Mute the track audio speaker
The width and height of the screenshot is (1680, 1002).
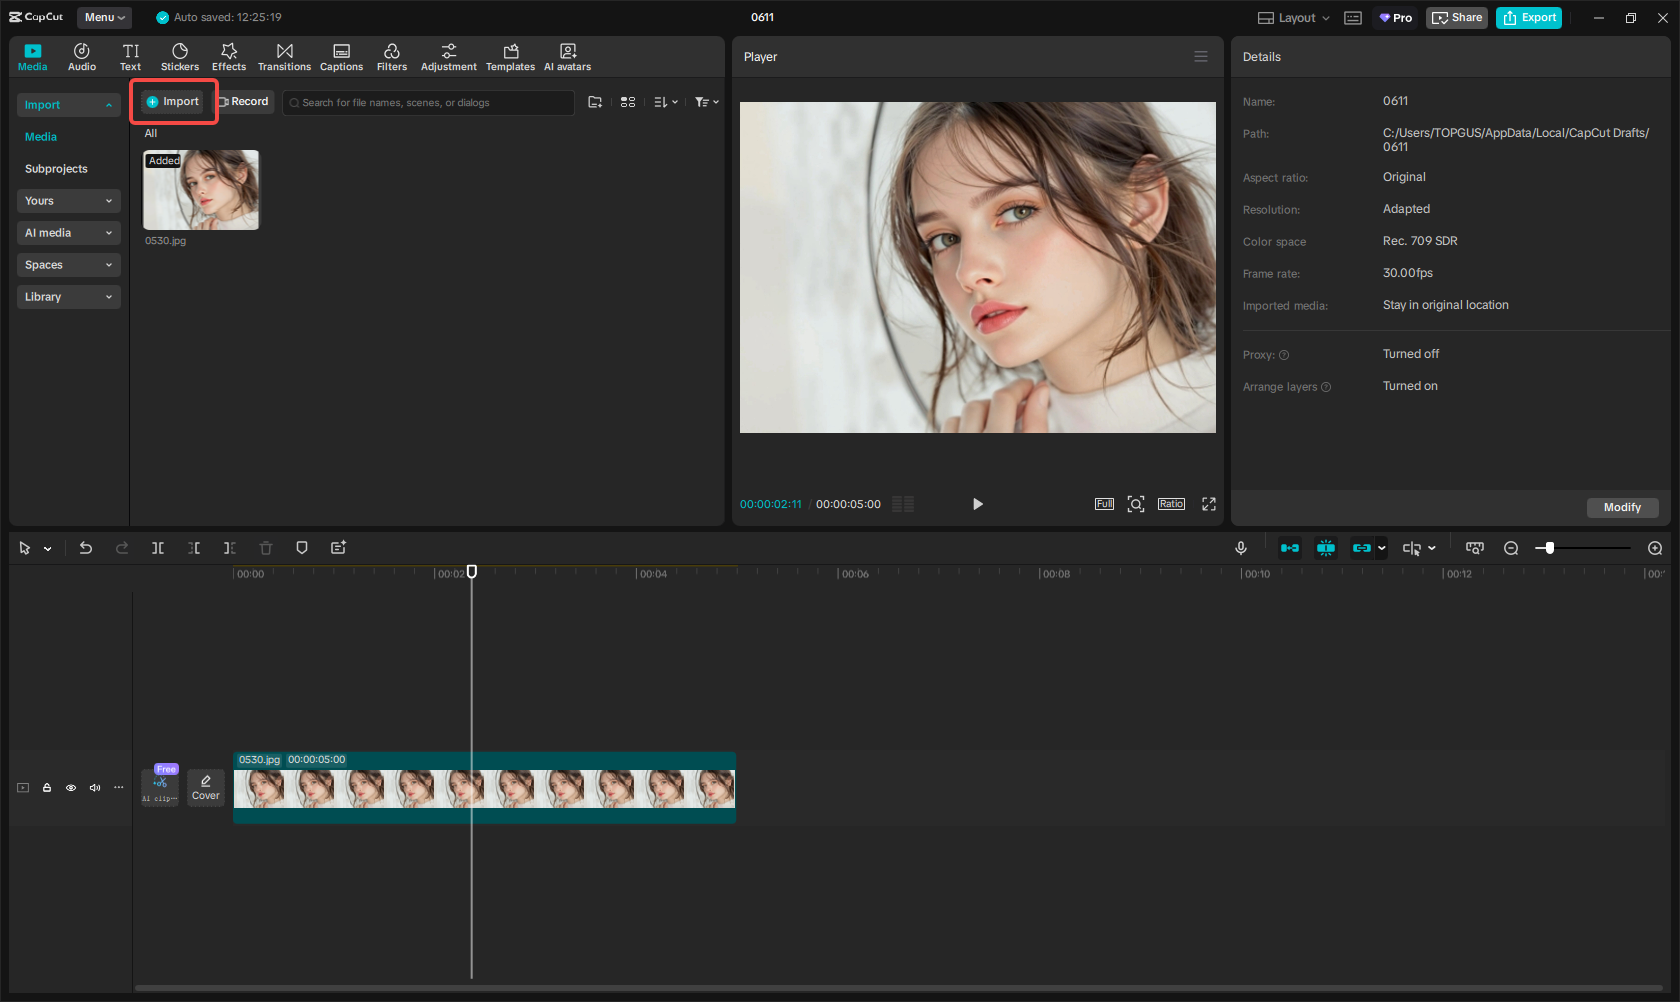click(95, 788)
